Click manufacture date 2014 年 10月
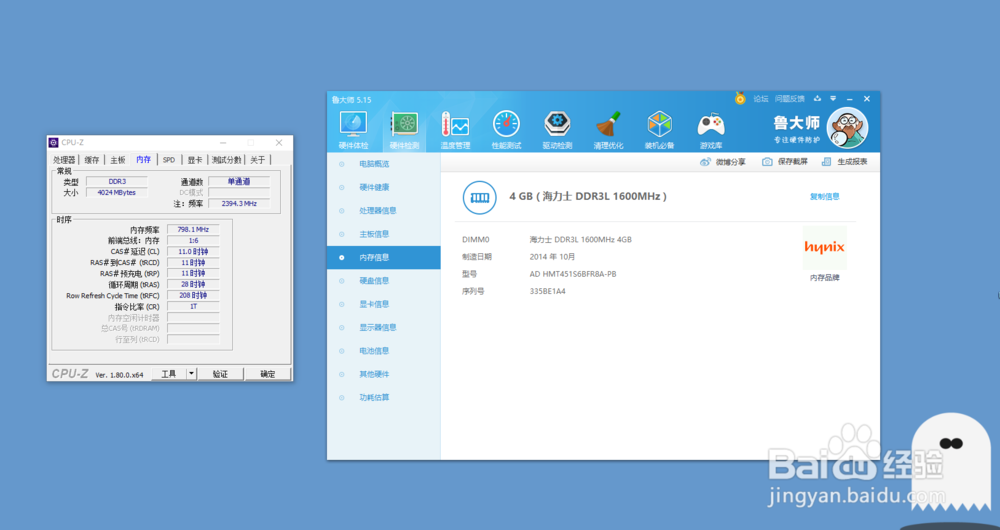 (552, 257)
